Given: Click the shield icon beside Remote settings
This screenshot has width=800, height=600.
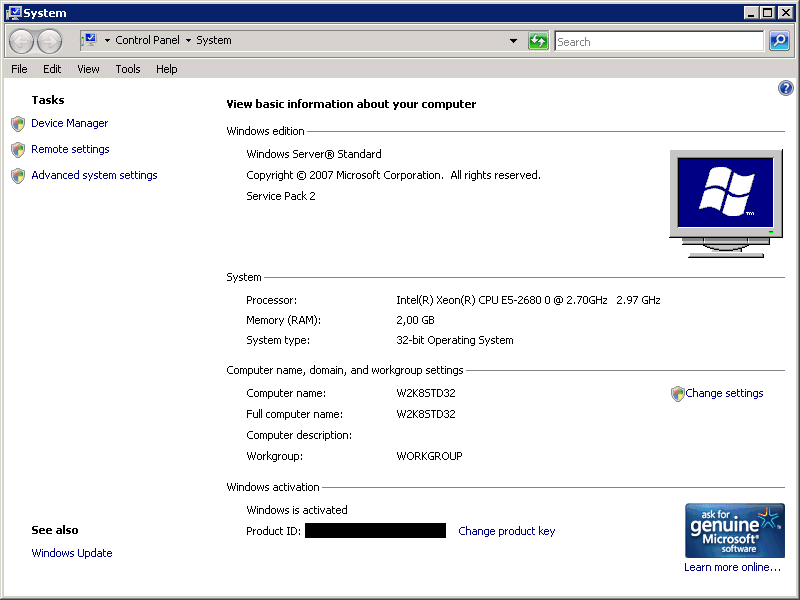Looking at the screenshot, I should coord(18,149).
